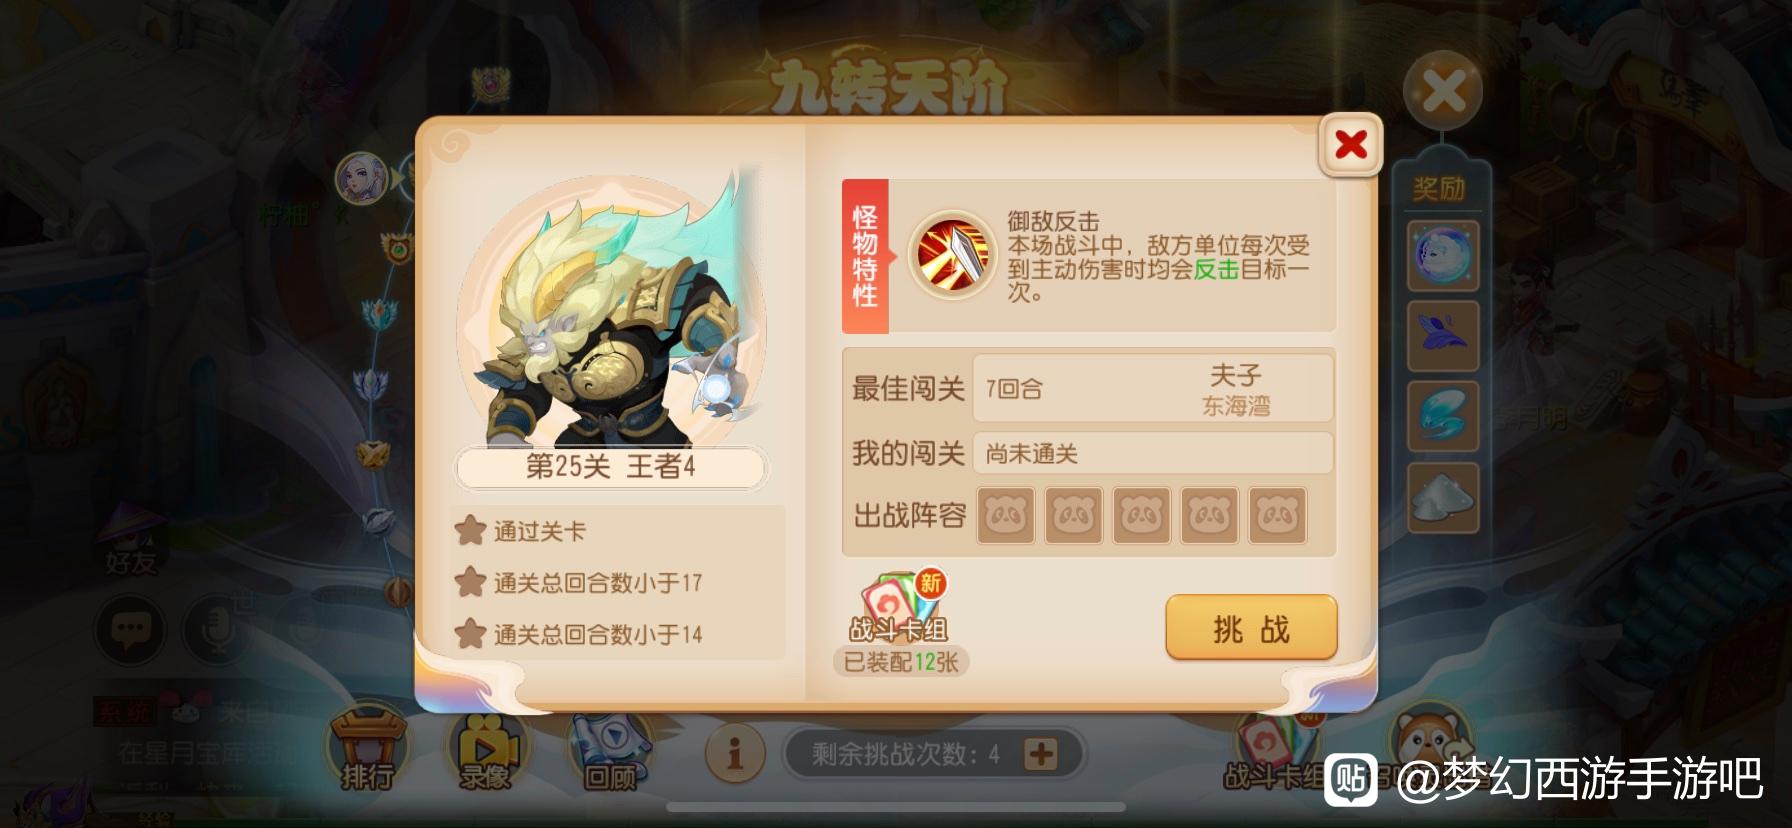Select the first panda lineup slot
The image size is (1792, 828).
coord(1006,516)
